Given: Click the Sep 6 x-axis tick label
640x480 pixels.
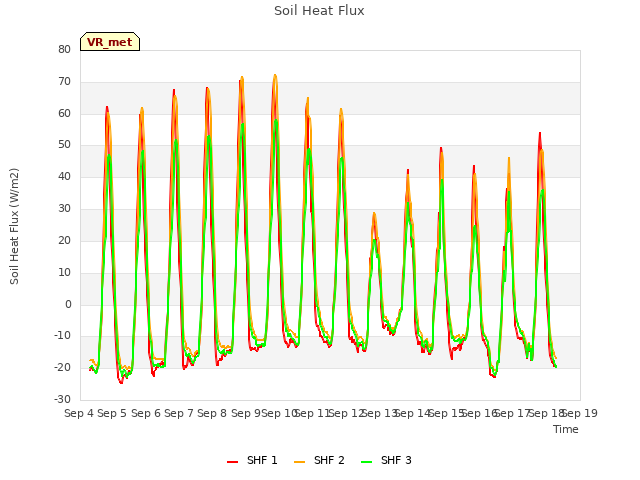Looking at the screenshot, I should click(145, 413).
